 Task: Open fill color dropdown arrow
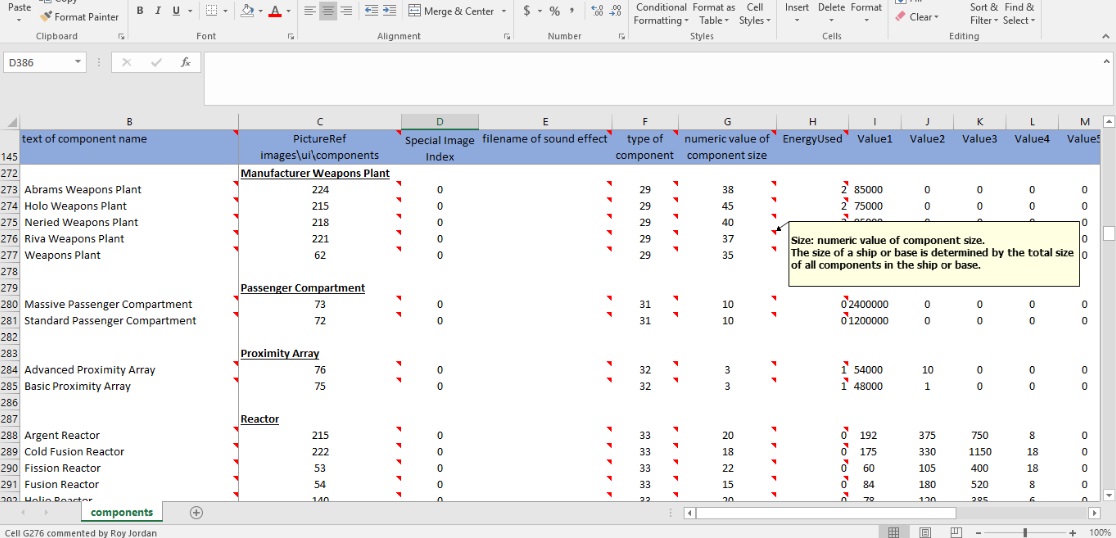click(x=260, y=11)
